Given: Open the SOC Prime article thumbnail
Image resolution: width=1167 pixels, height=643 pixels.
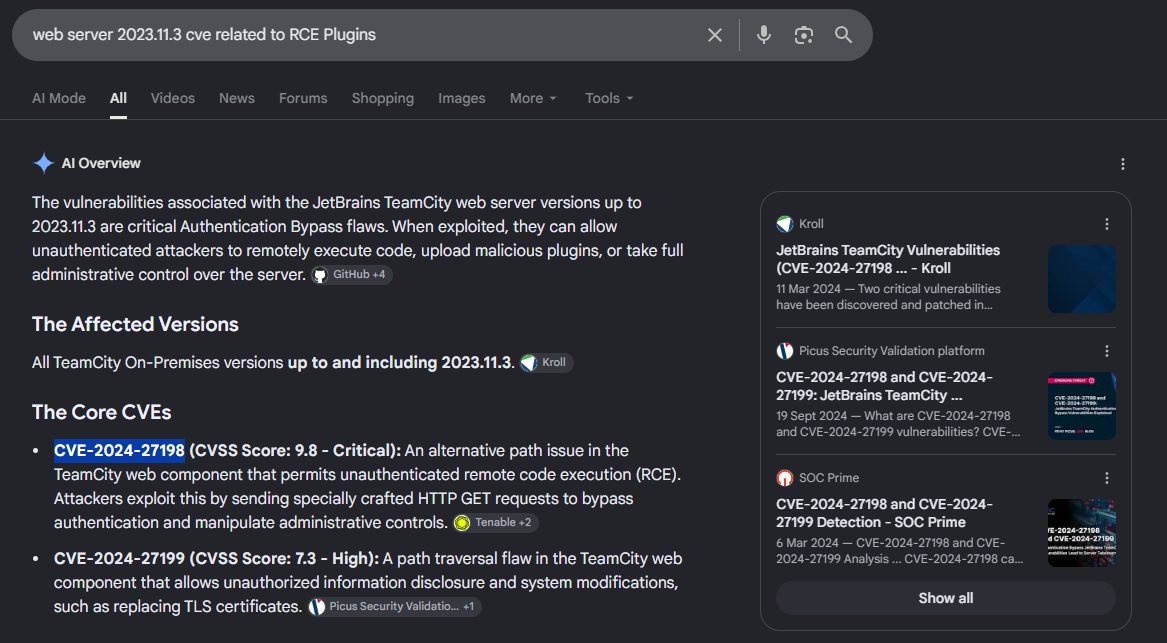Looking at the screenshot, I should pyautogui.click(x=1081, y=533).
